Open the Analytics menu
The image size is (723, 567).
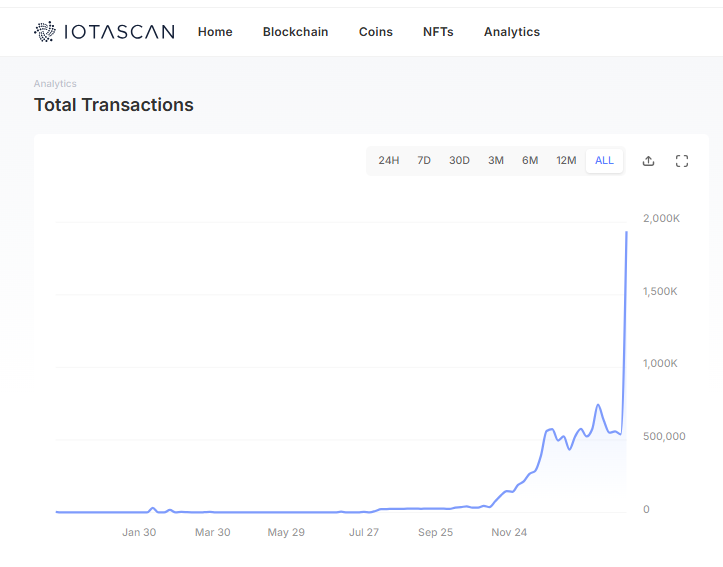coord(512,32)
